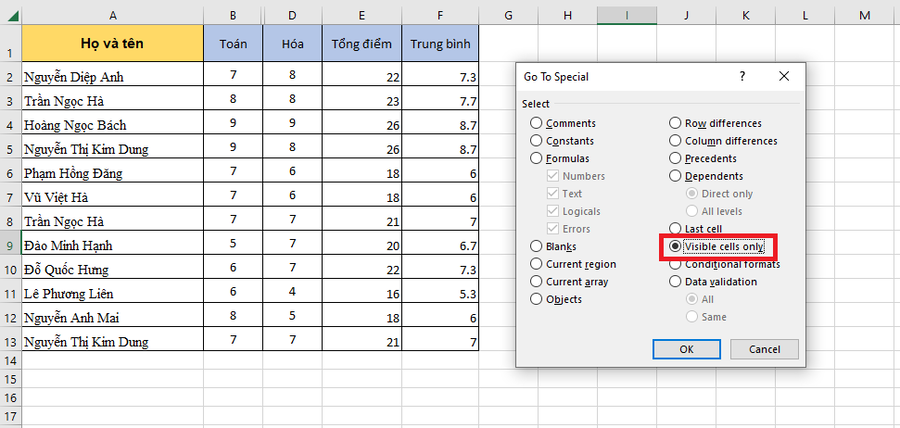The image size is (900, 428).
Task: Click the 'Toán' header cell
Action: tap(233, 43)
